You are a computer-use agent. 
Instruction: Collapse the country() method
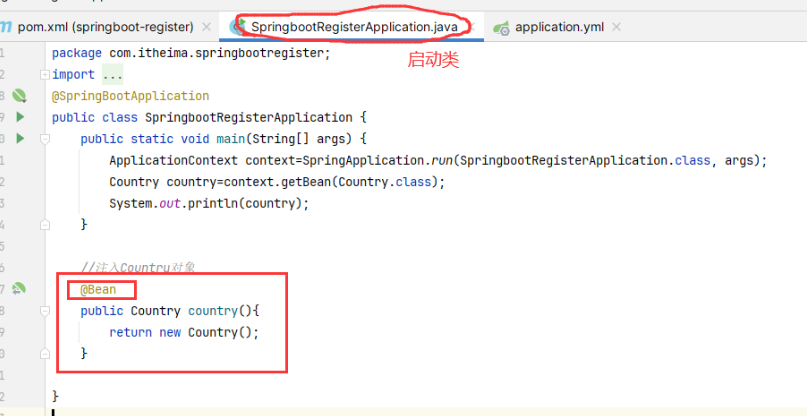click(x=45, y=311)
